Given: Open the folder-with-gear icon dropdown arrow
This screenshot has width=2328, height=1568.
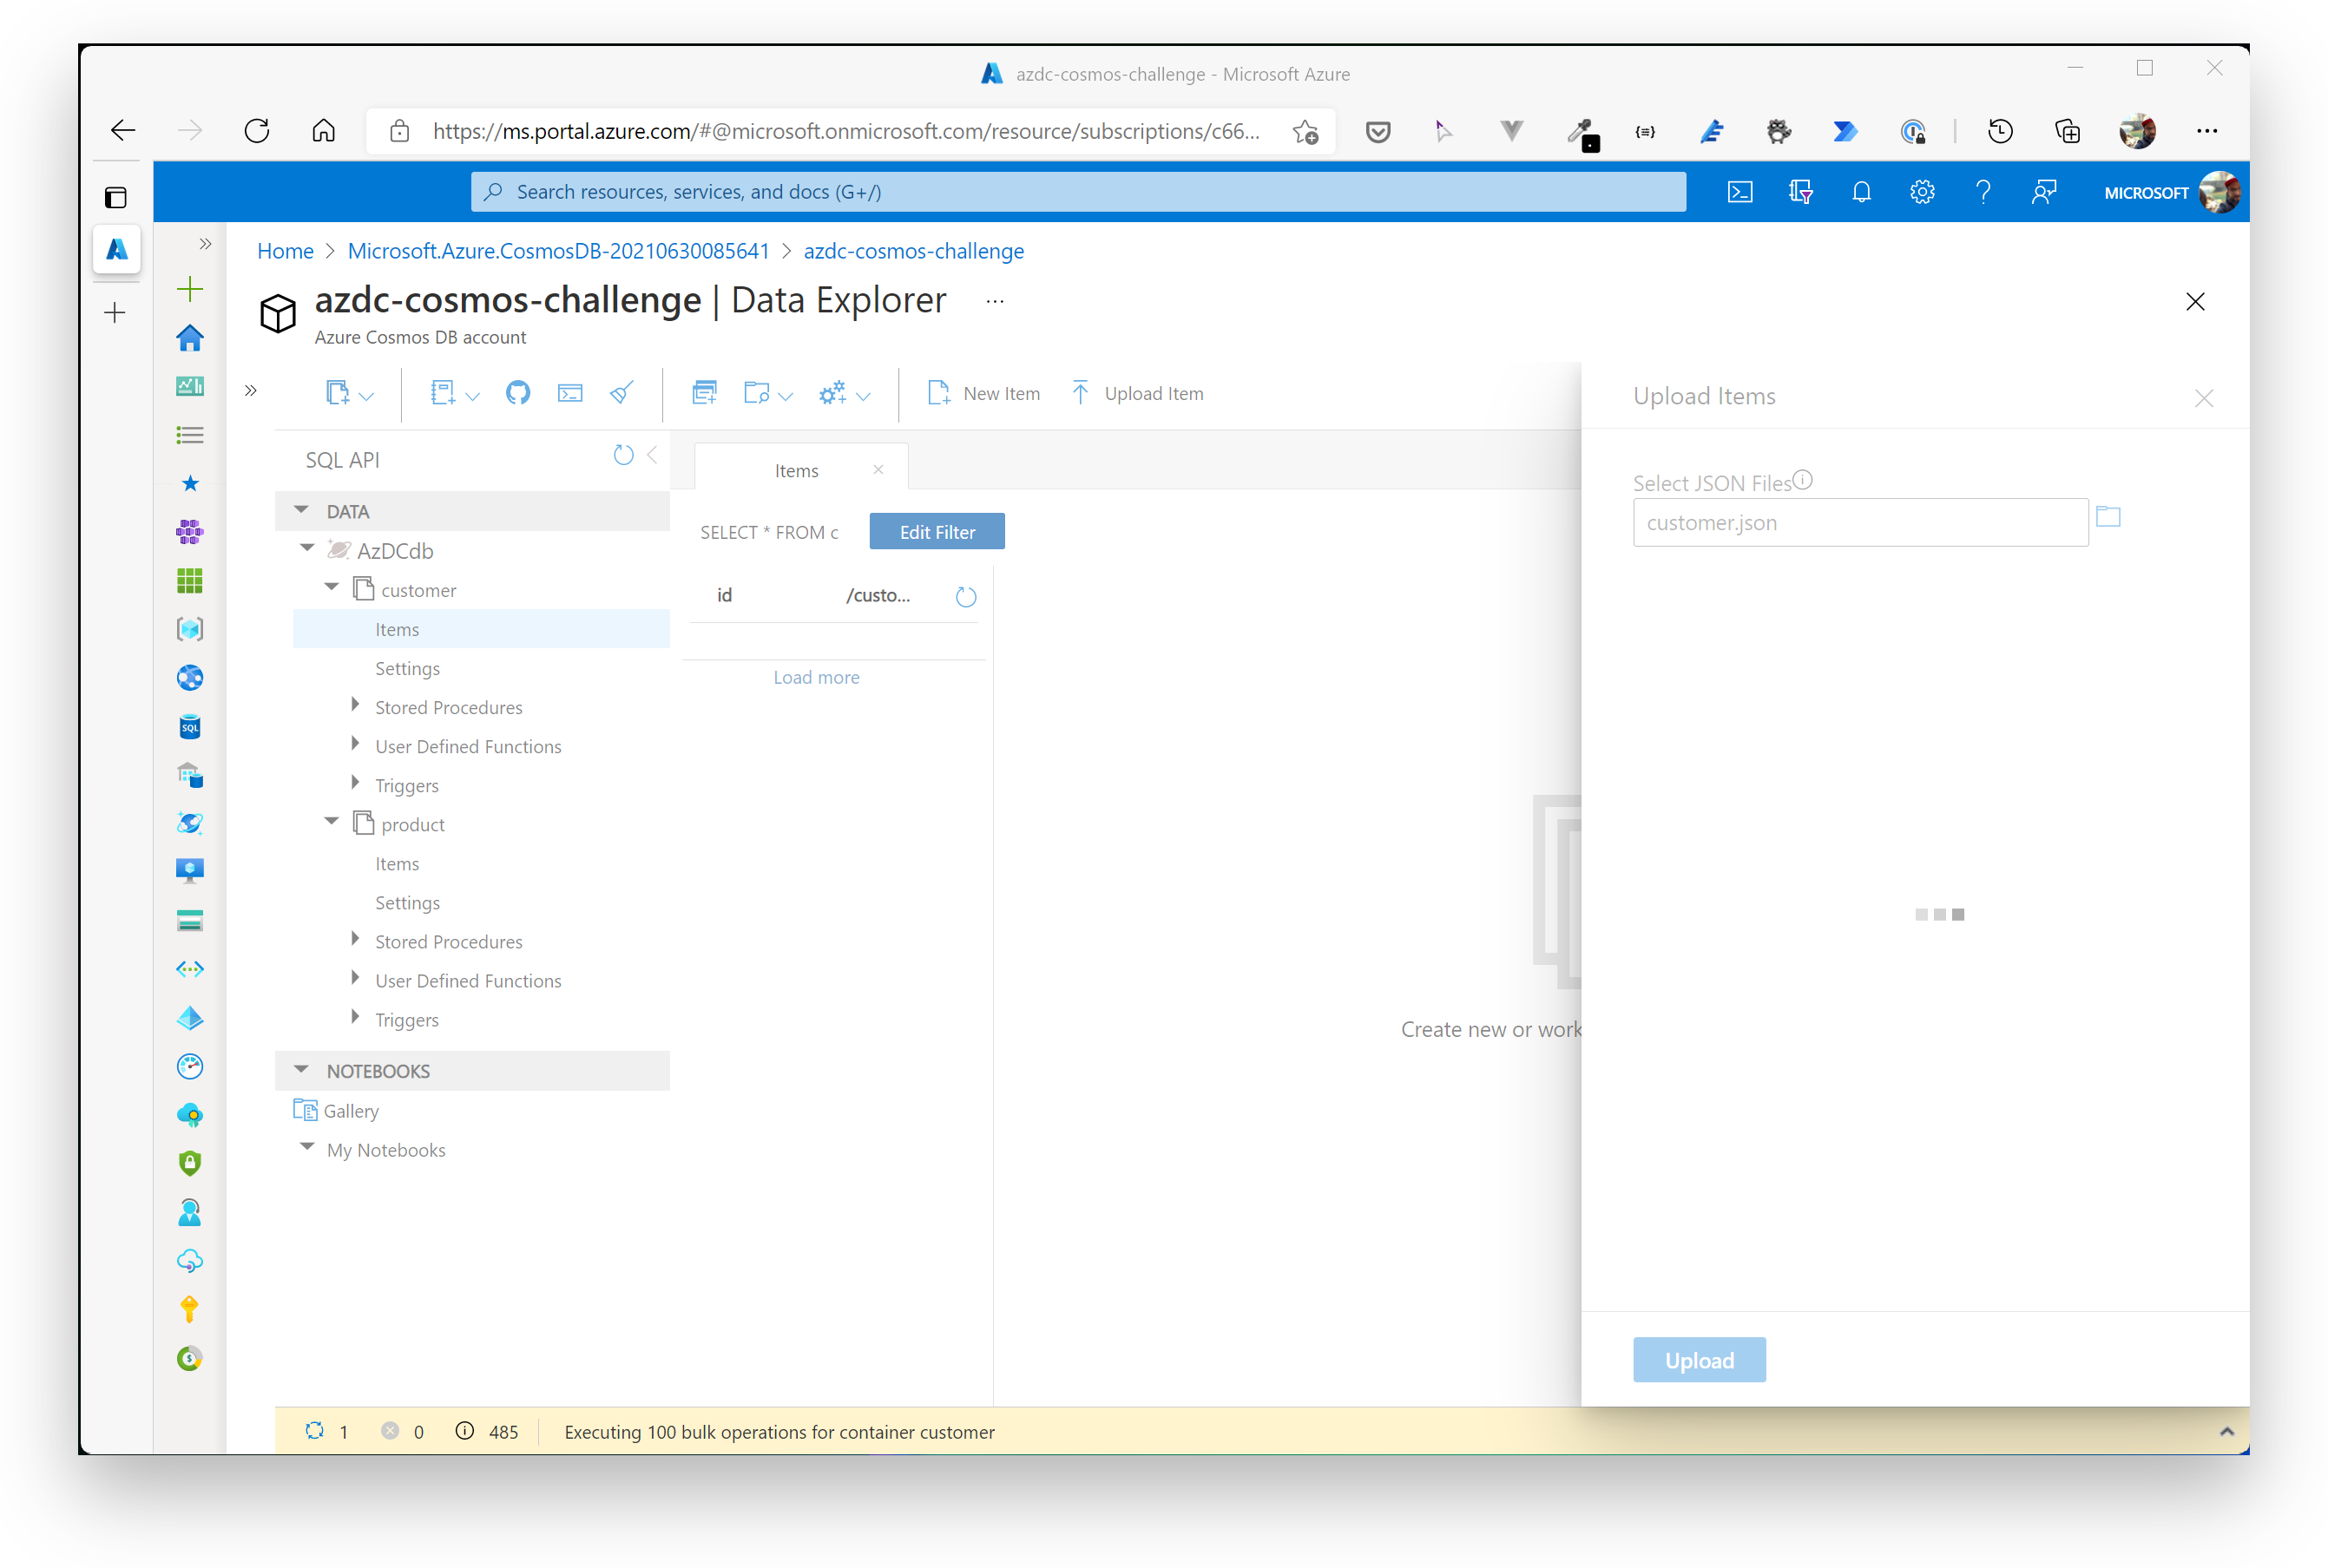Looking at the screenshot, I should 786,397.
